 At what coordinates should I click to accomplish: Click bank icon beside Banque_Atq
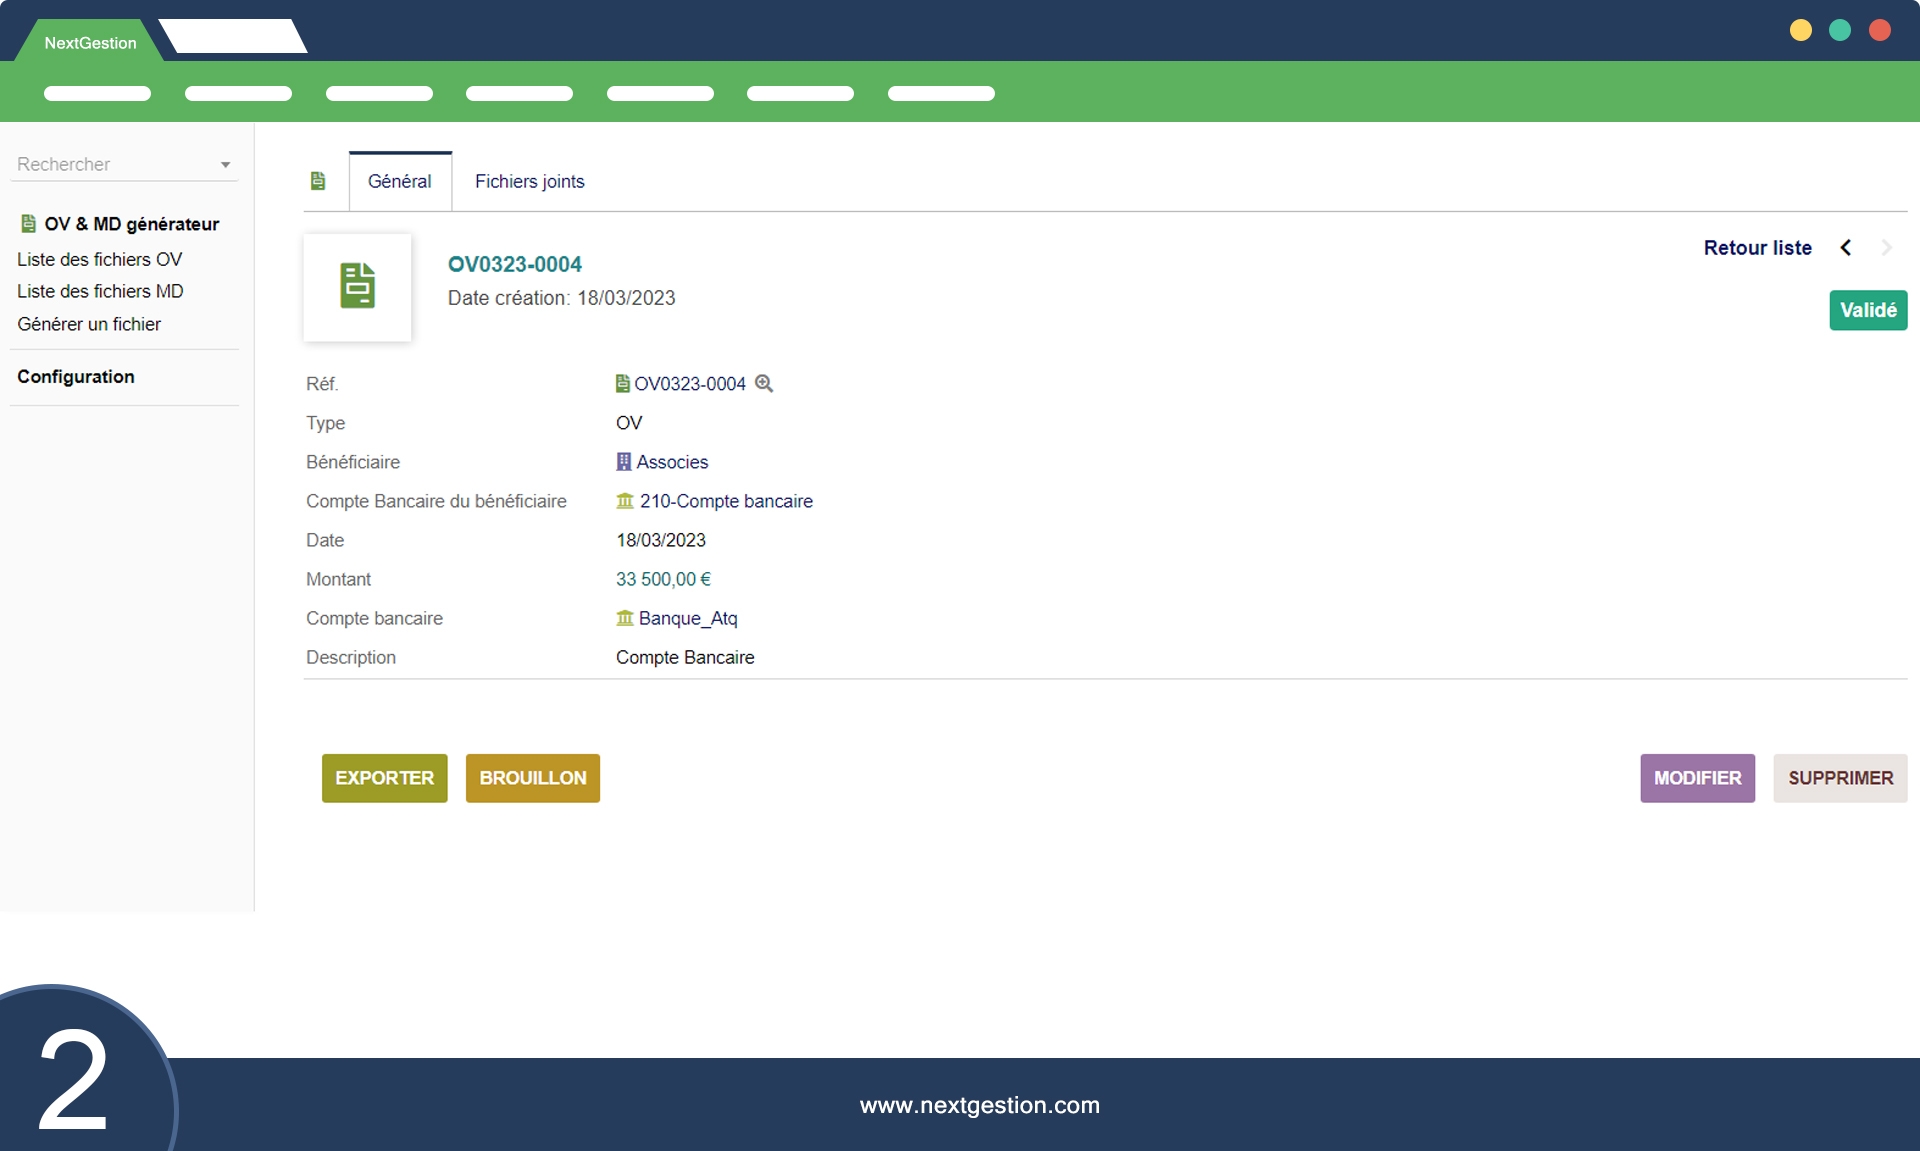pyautogui.click(x=625, y=618)
